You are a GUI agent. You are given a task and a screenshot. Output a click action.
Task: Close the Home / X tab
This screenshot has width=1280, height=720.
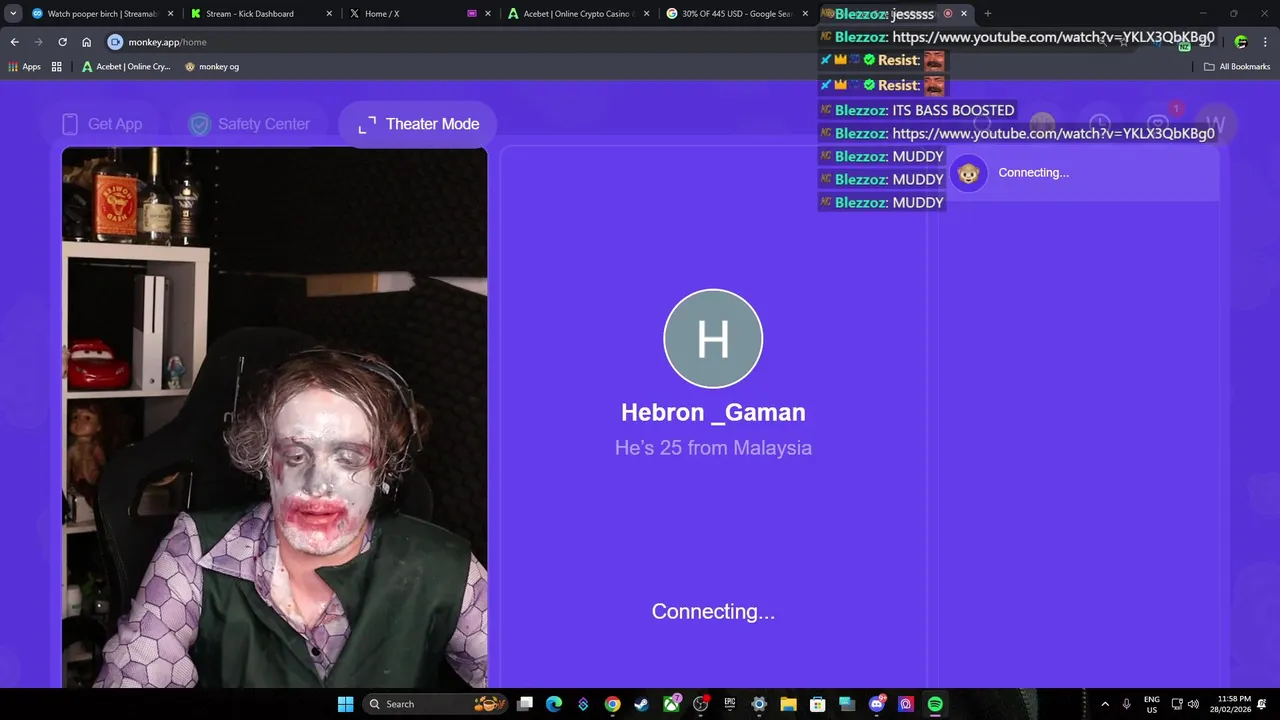coord(488,14)
